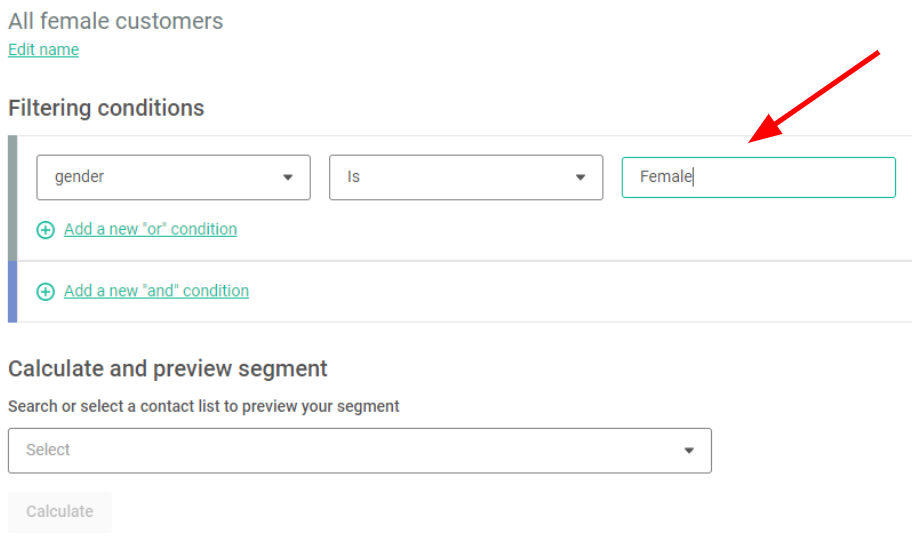Click the gray bar beside the gender condition
This screenshot has height=544, width=922.
(x=12, y=198)
